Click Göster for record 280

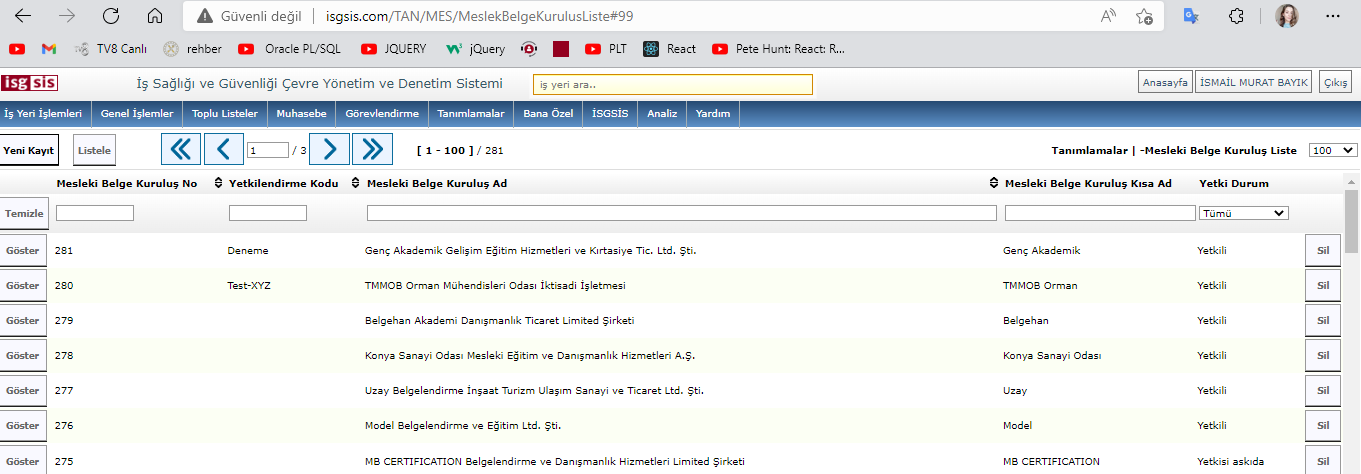(x=23, y=286)
